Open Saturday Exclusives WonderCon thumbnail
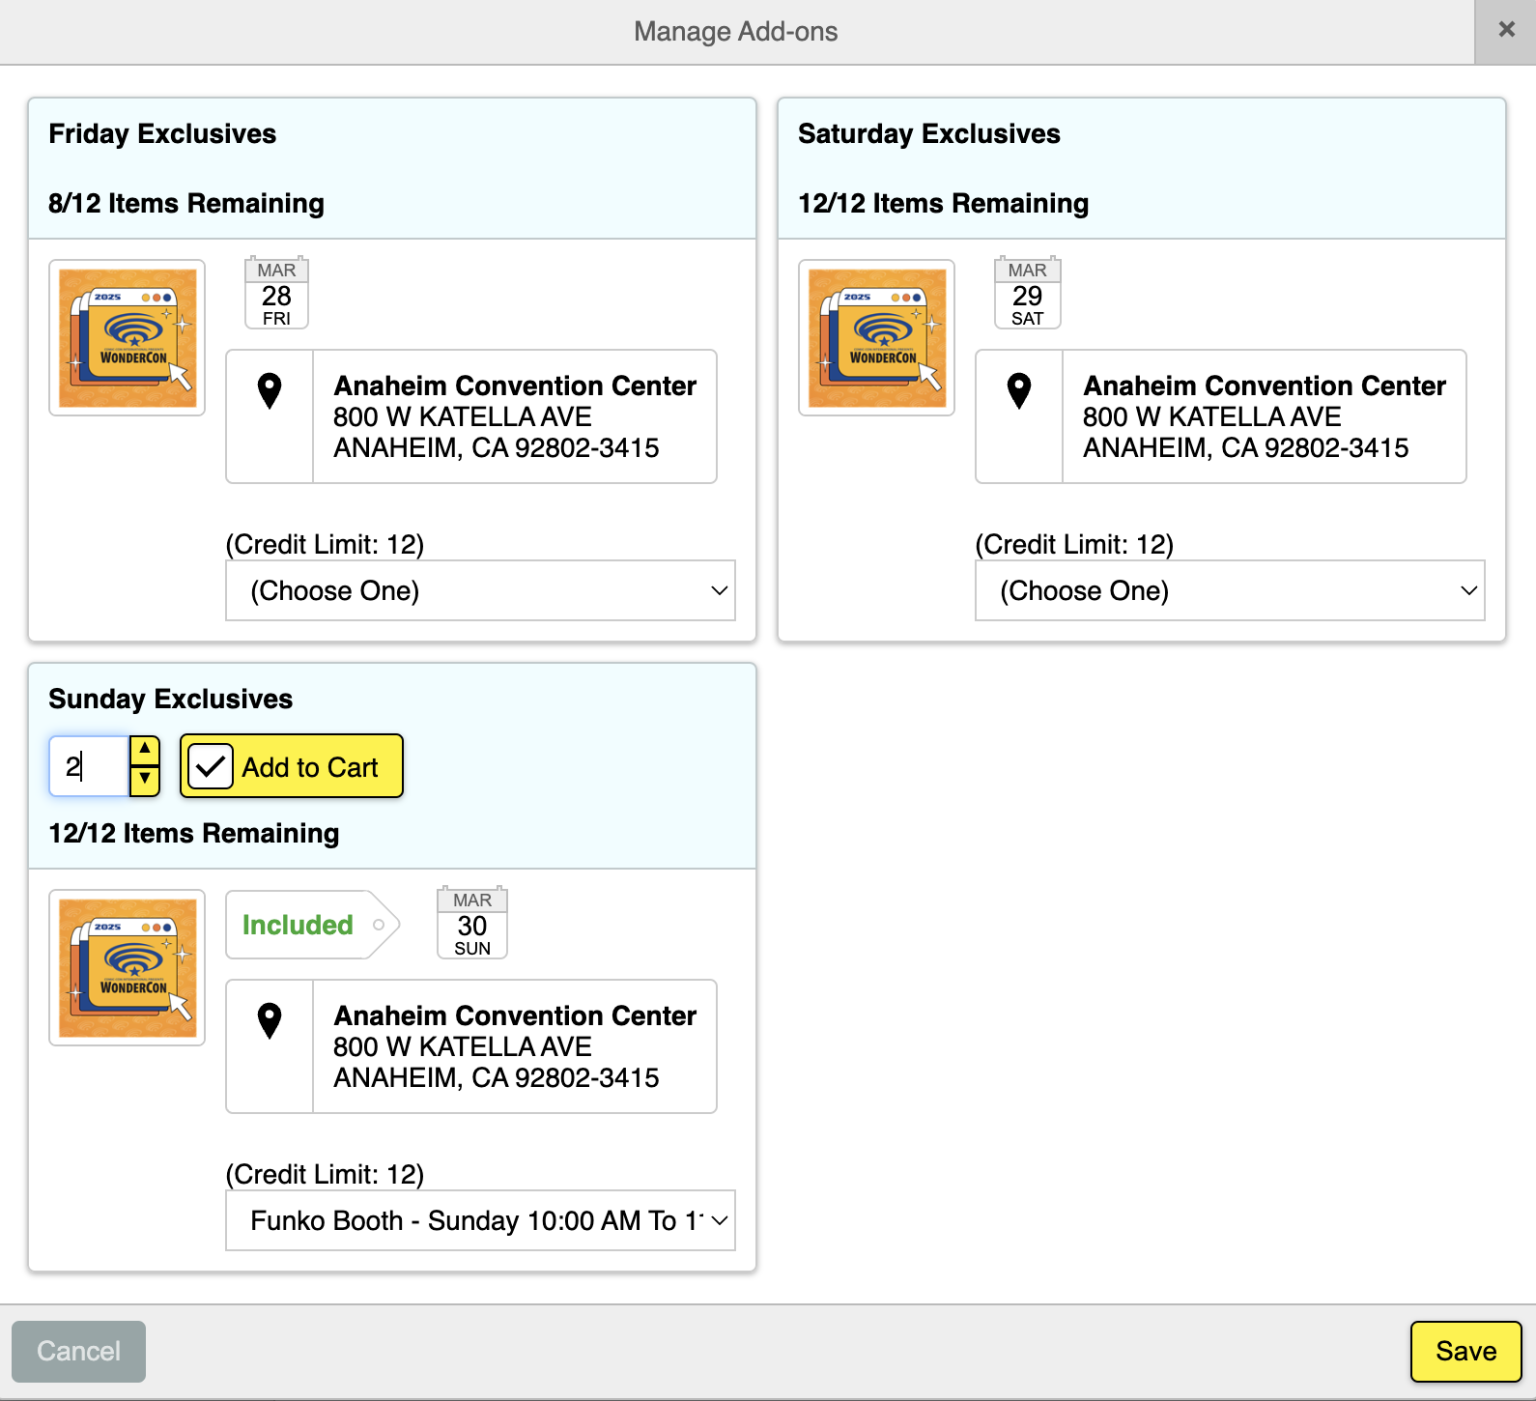 [876, 338]
